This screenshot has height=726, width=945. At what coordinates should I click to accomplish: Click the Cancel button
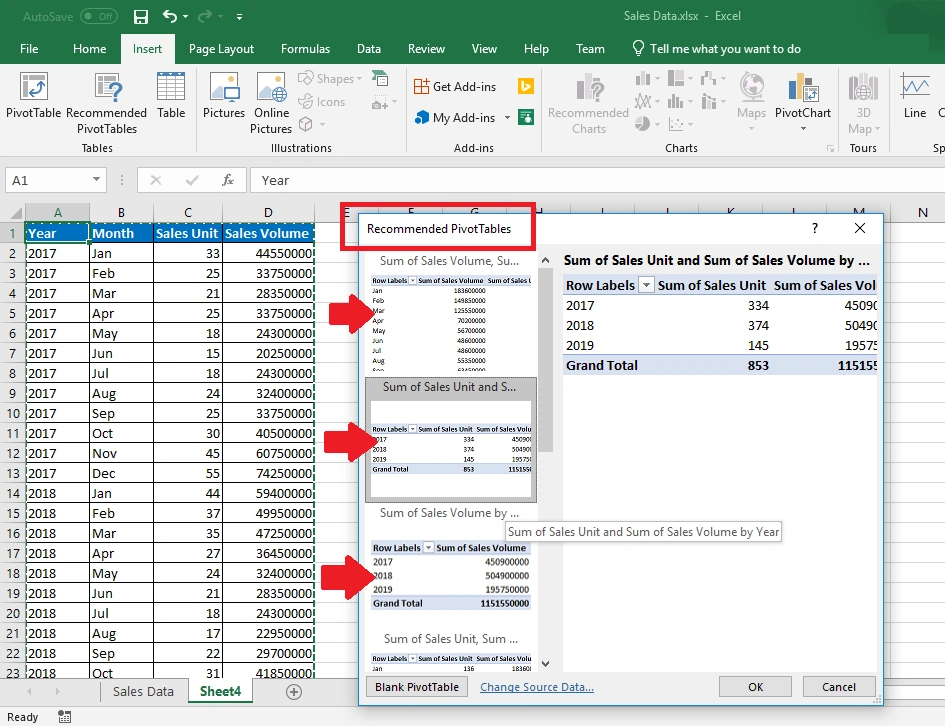(x=838, y=687)
